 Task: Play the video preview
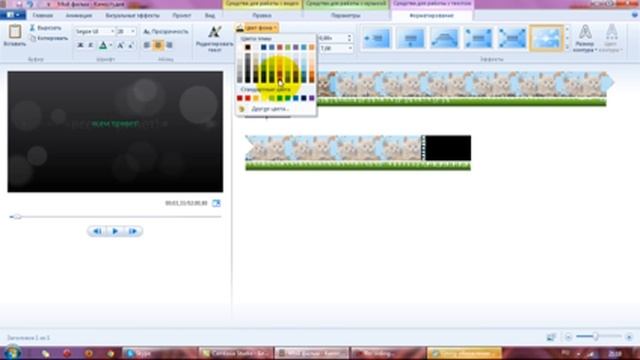(115, 231)
